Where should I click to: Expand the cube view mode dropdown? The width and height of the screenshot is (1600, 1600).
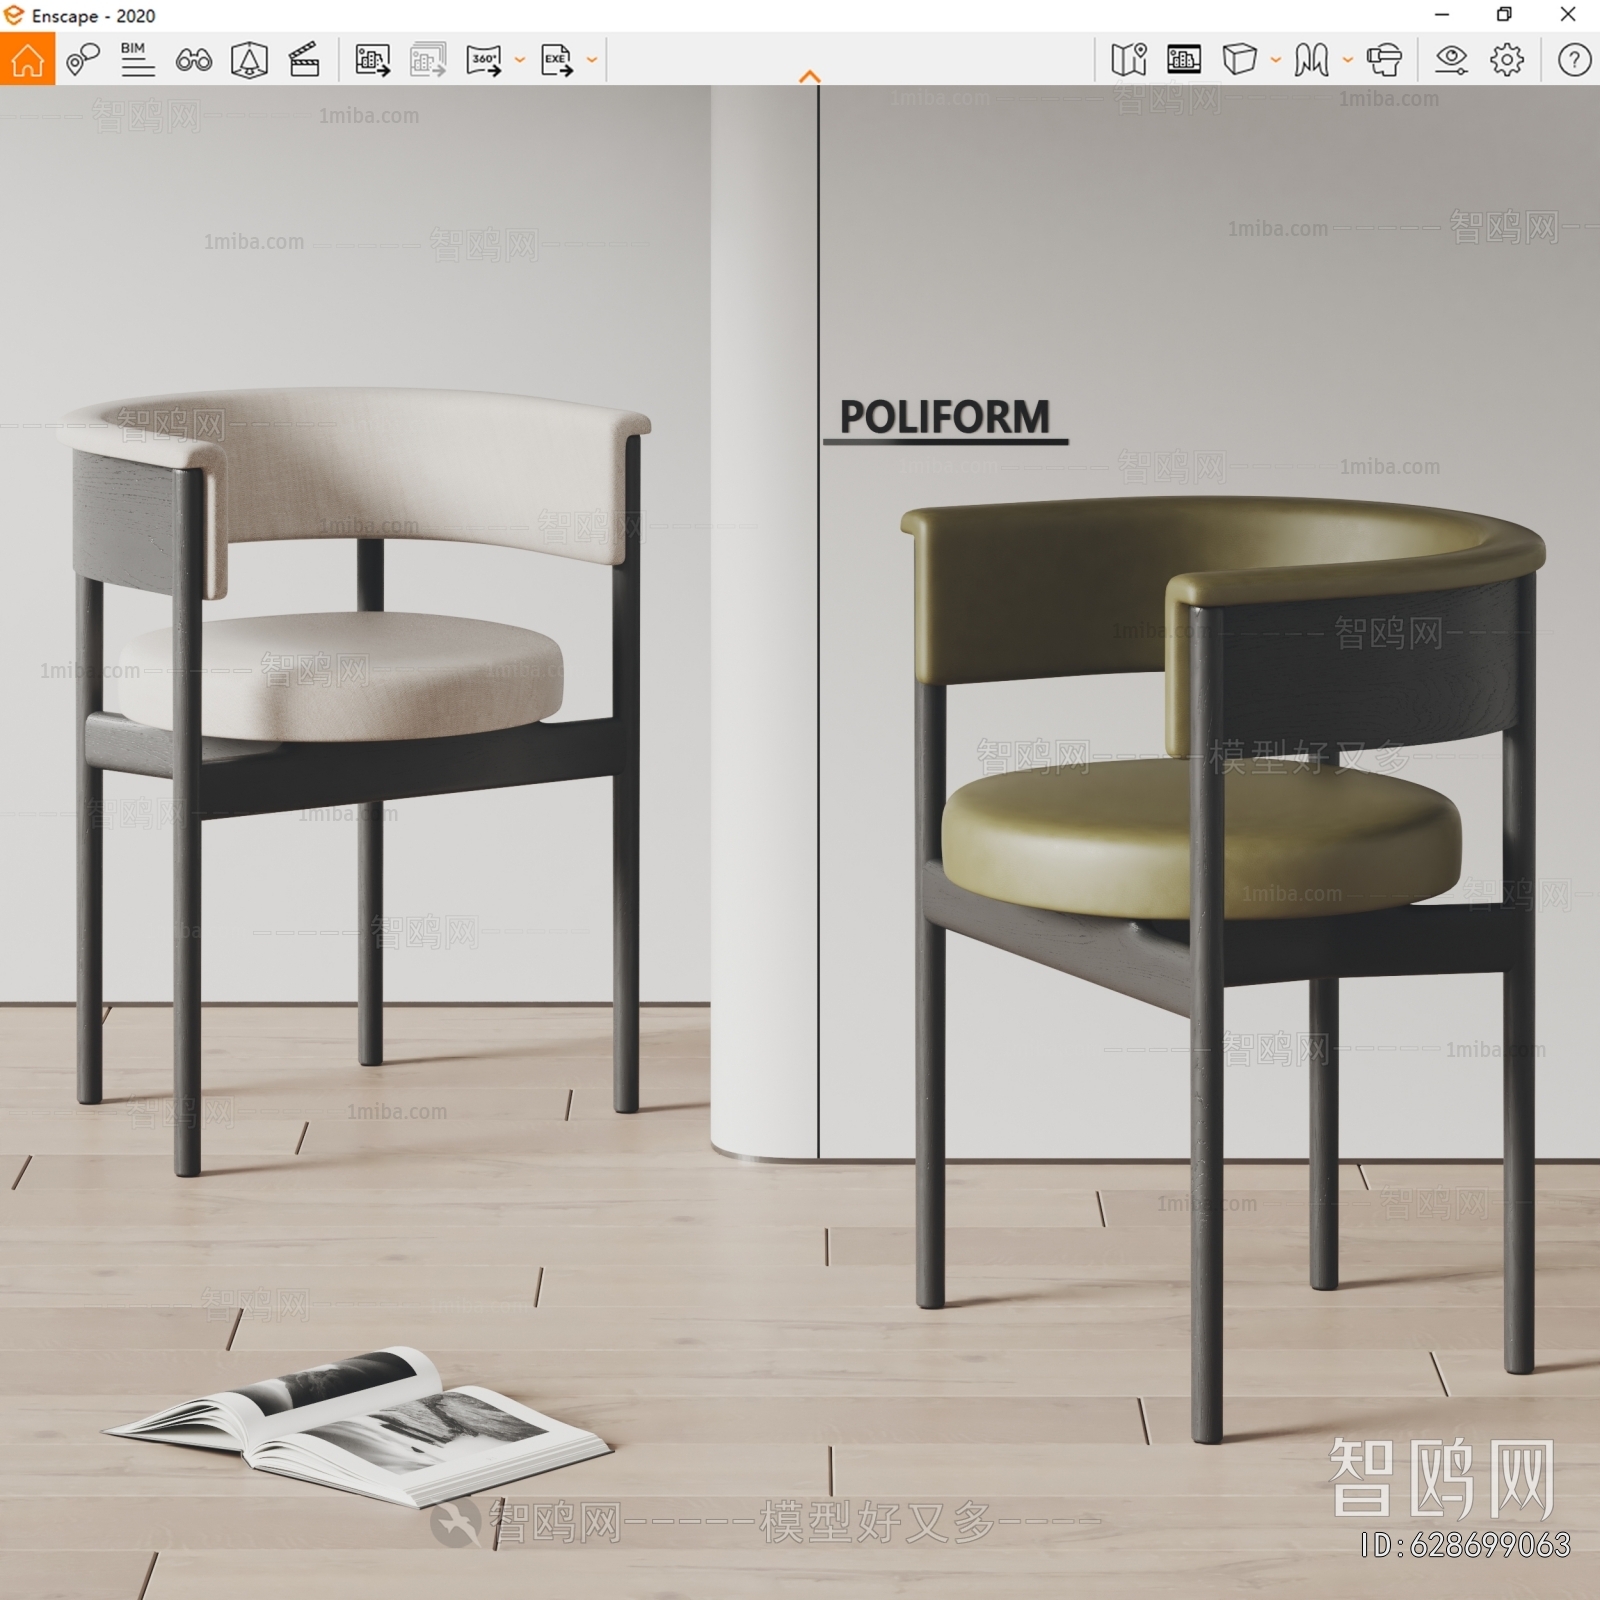click(x=1276, y=60)
